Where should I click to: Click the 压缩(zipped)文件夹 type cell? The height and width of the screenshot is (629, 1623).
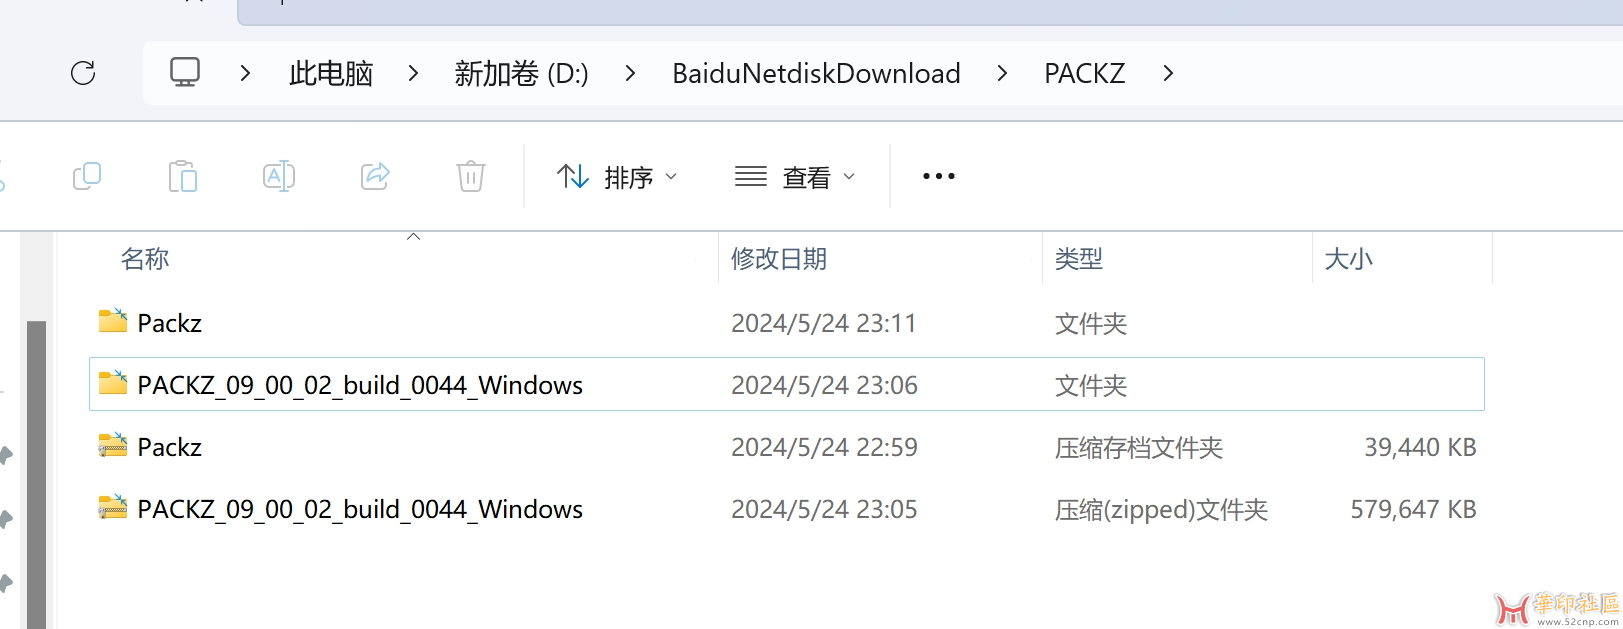1161,509
